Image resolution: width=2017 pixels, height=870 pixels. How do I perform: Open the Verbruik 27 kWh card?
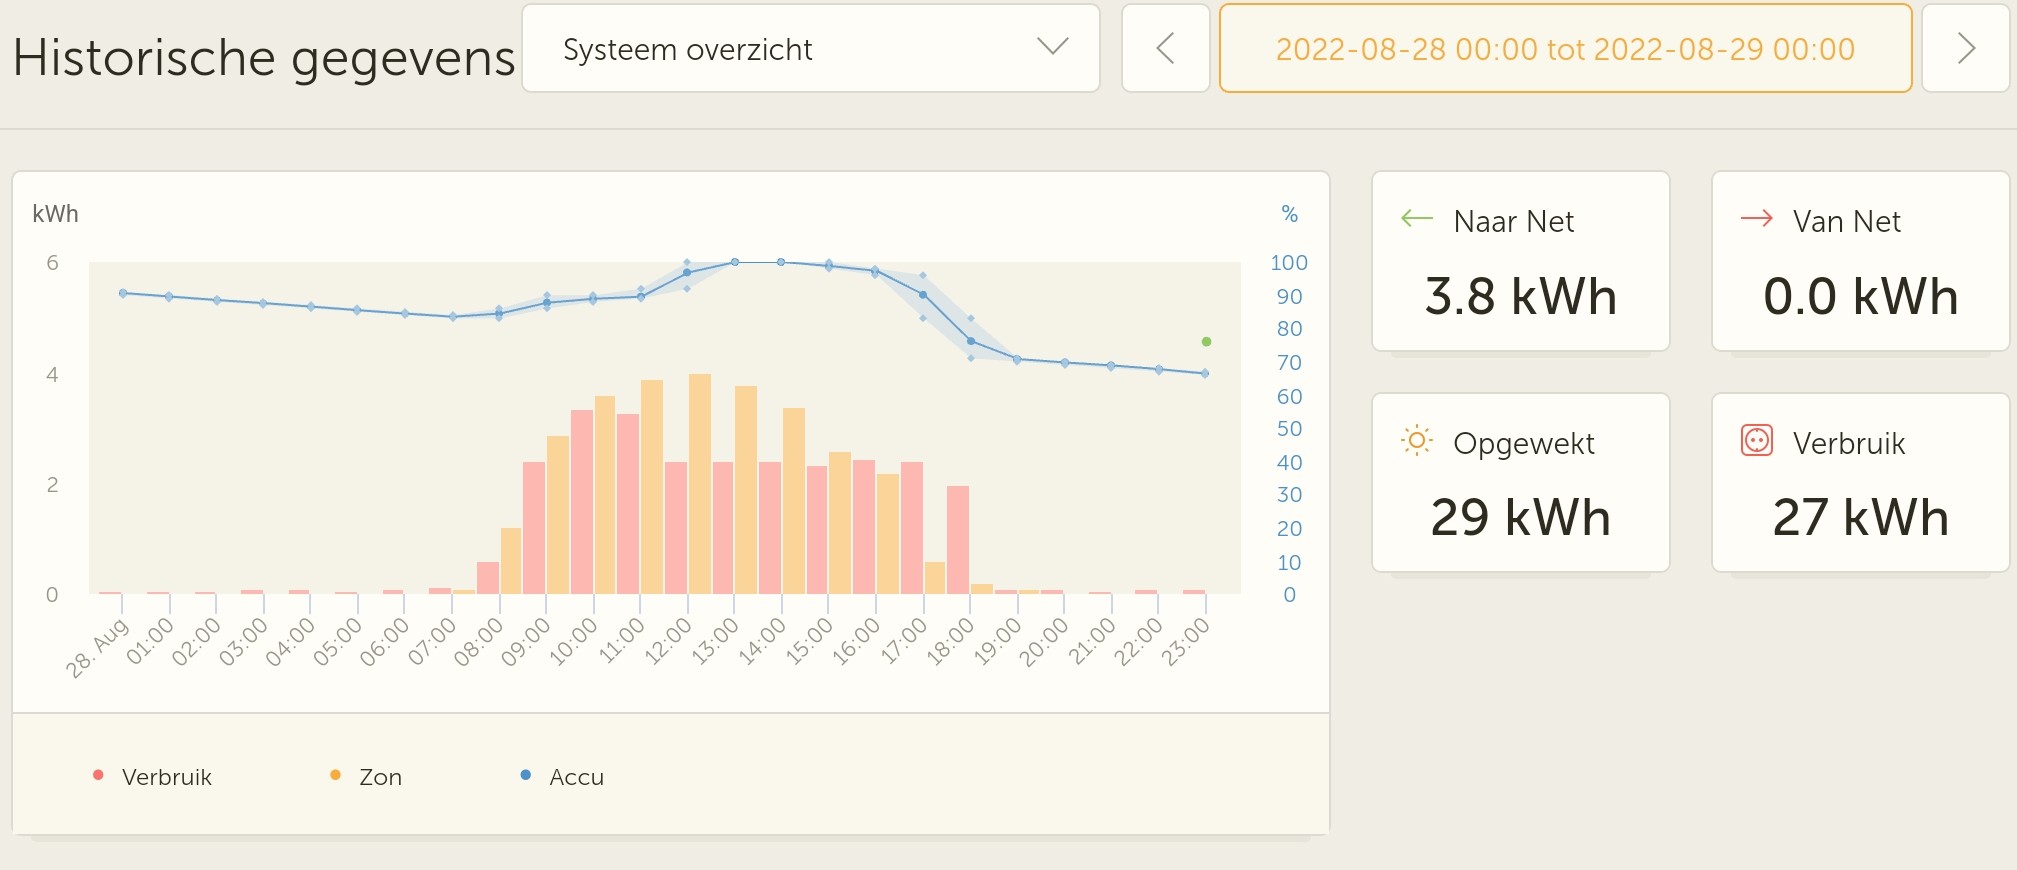point(1860,483)
